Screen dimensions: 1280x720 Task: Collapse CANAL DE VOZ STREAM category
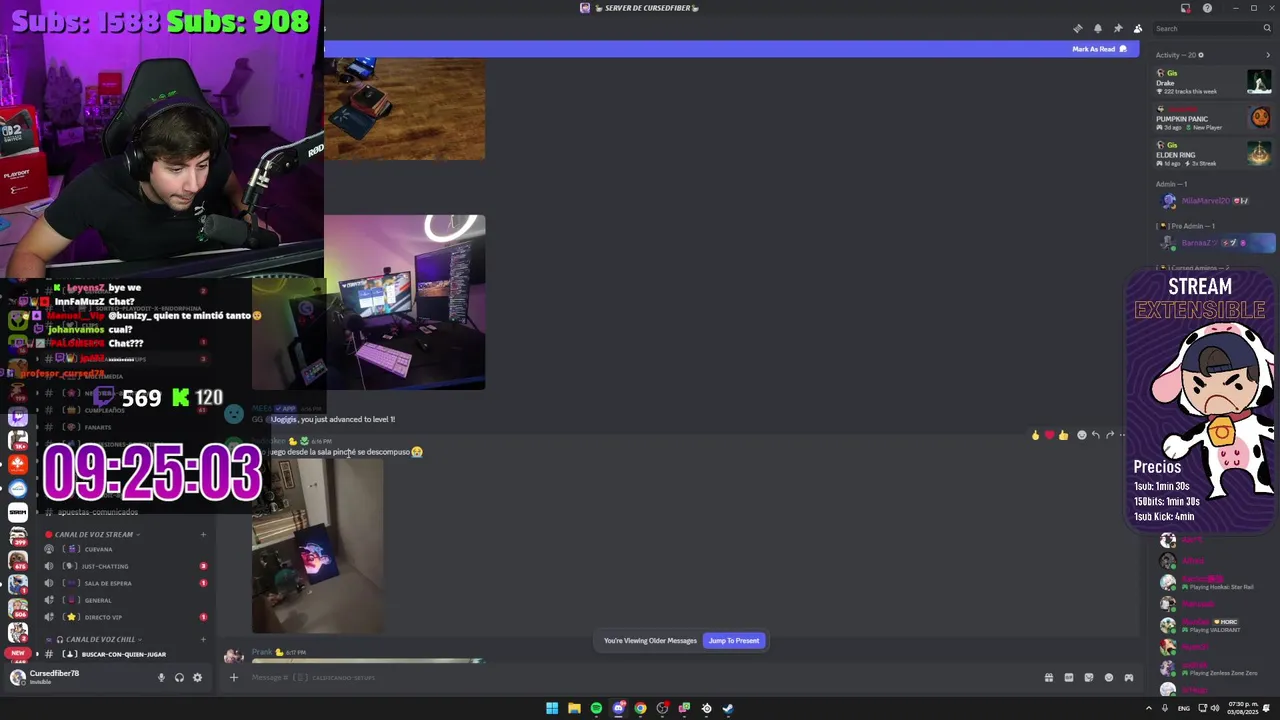93,534
